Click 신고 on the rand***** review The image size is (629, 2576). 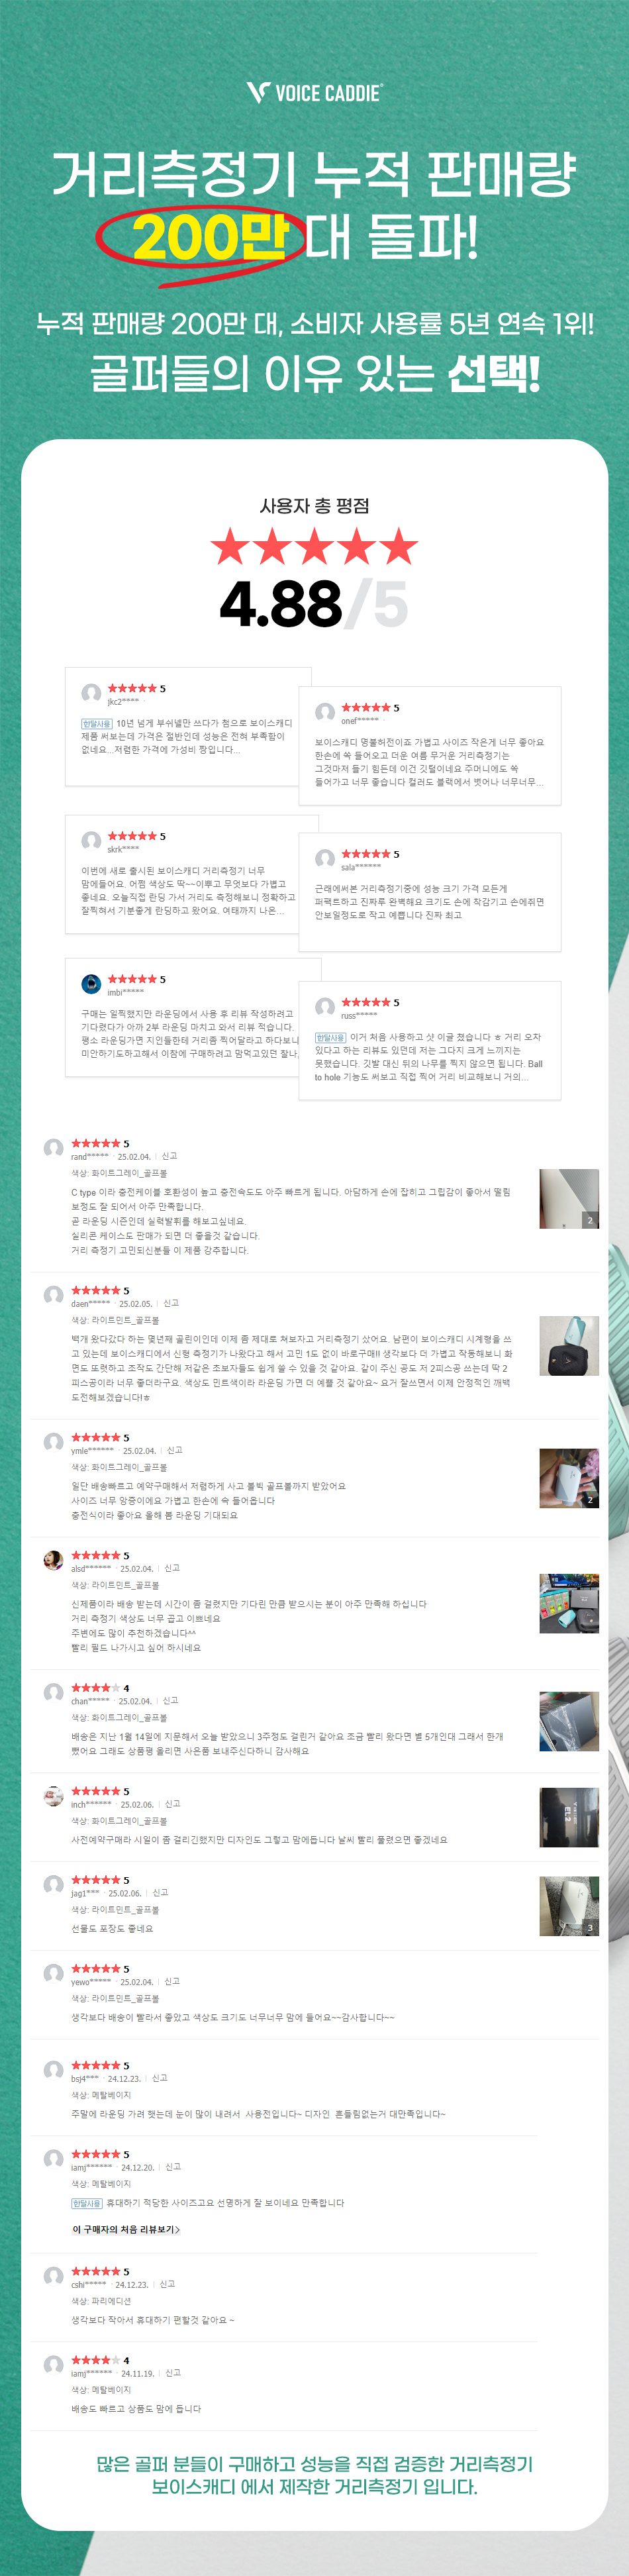coord(169,1156)
